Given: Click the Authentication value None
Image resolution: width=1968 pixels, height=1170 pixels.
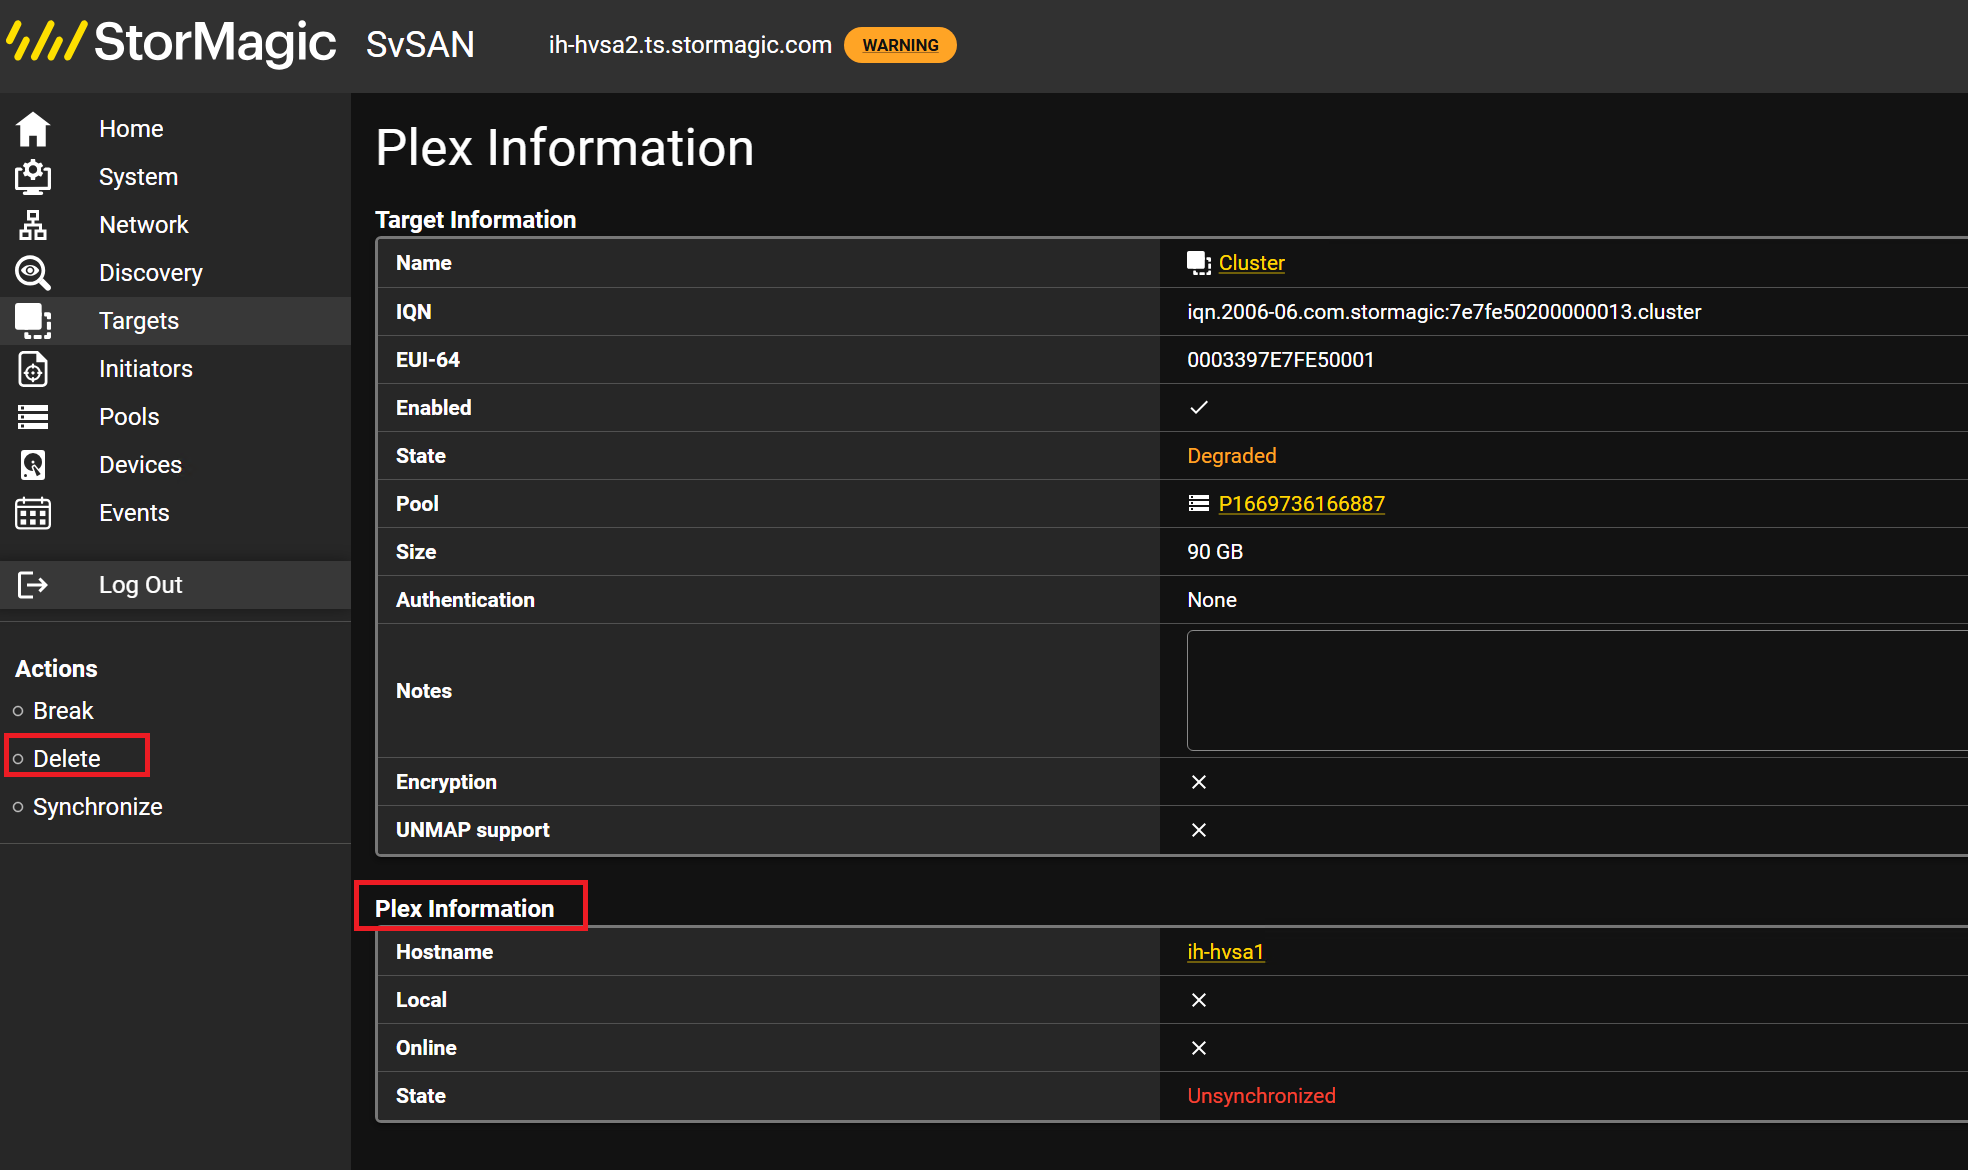Looking at the screenshot, I should (1211, 600).
